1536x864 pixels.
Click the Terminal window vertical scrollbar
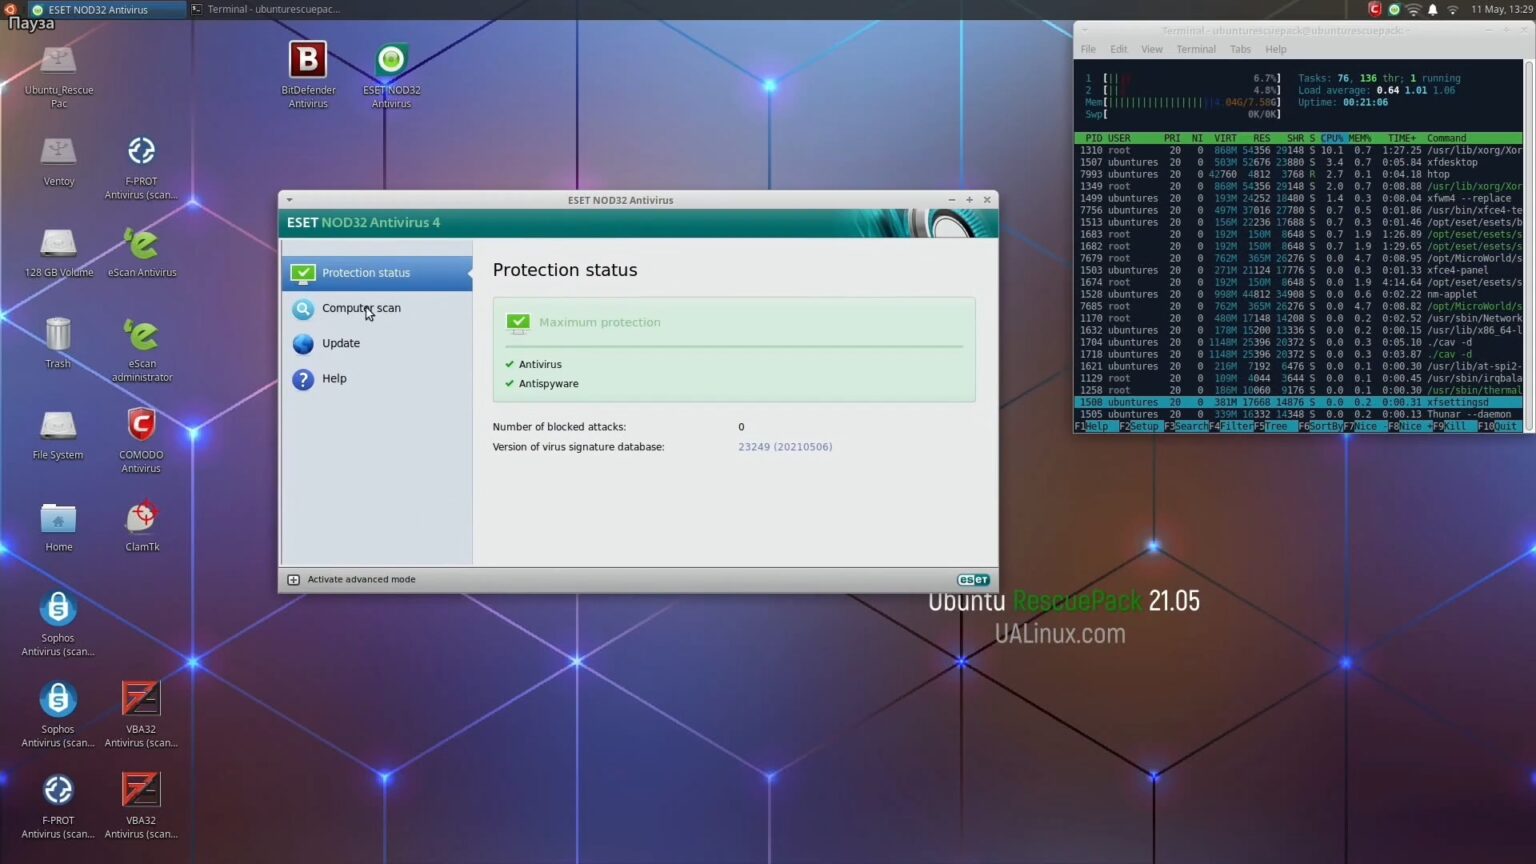tap(1527, 246)
